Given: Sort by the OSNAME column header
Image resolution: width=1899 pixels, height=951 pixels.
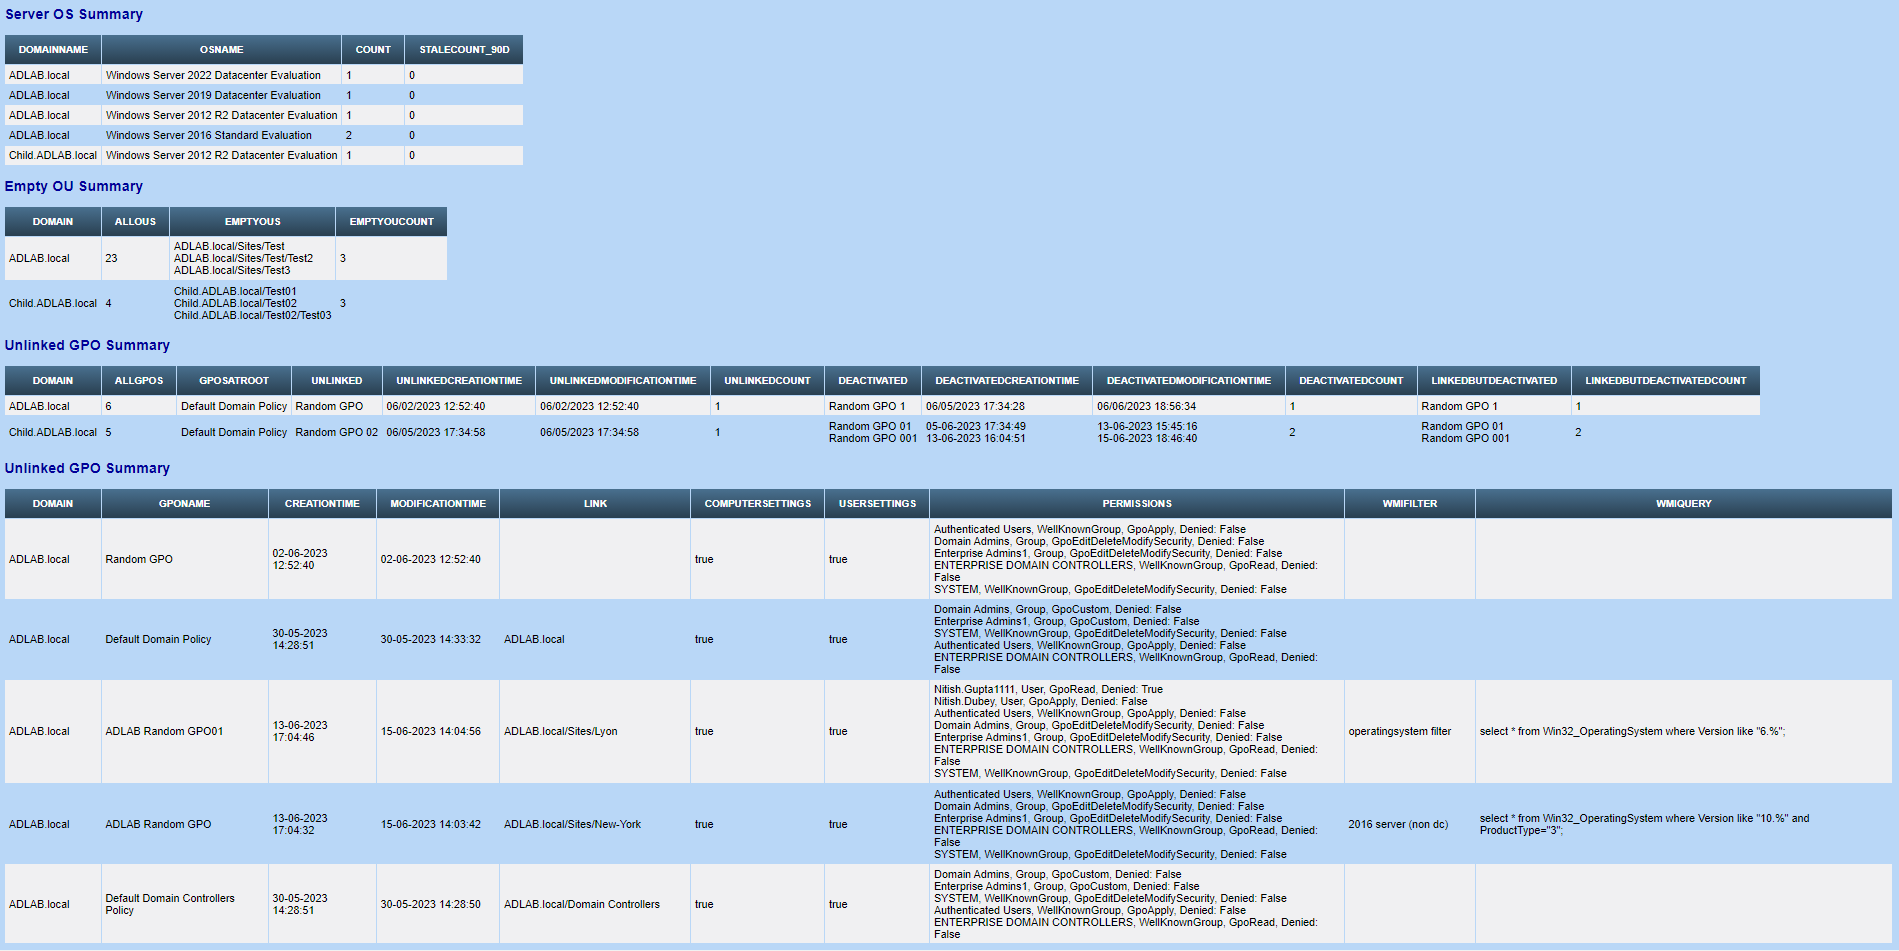Looking at the screenshot, I should pos(221,49).
